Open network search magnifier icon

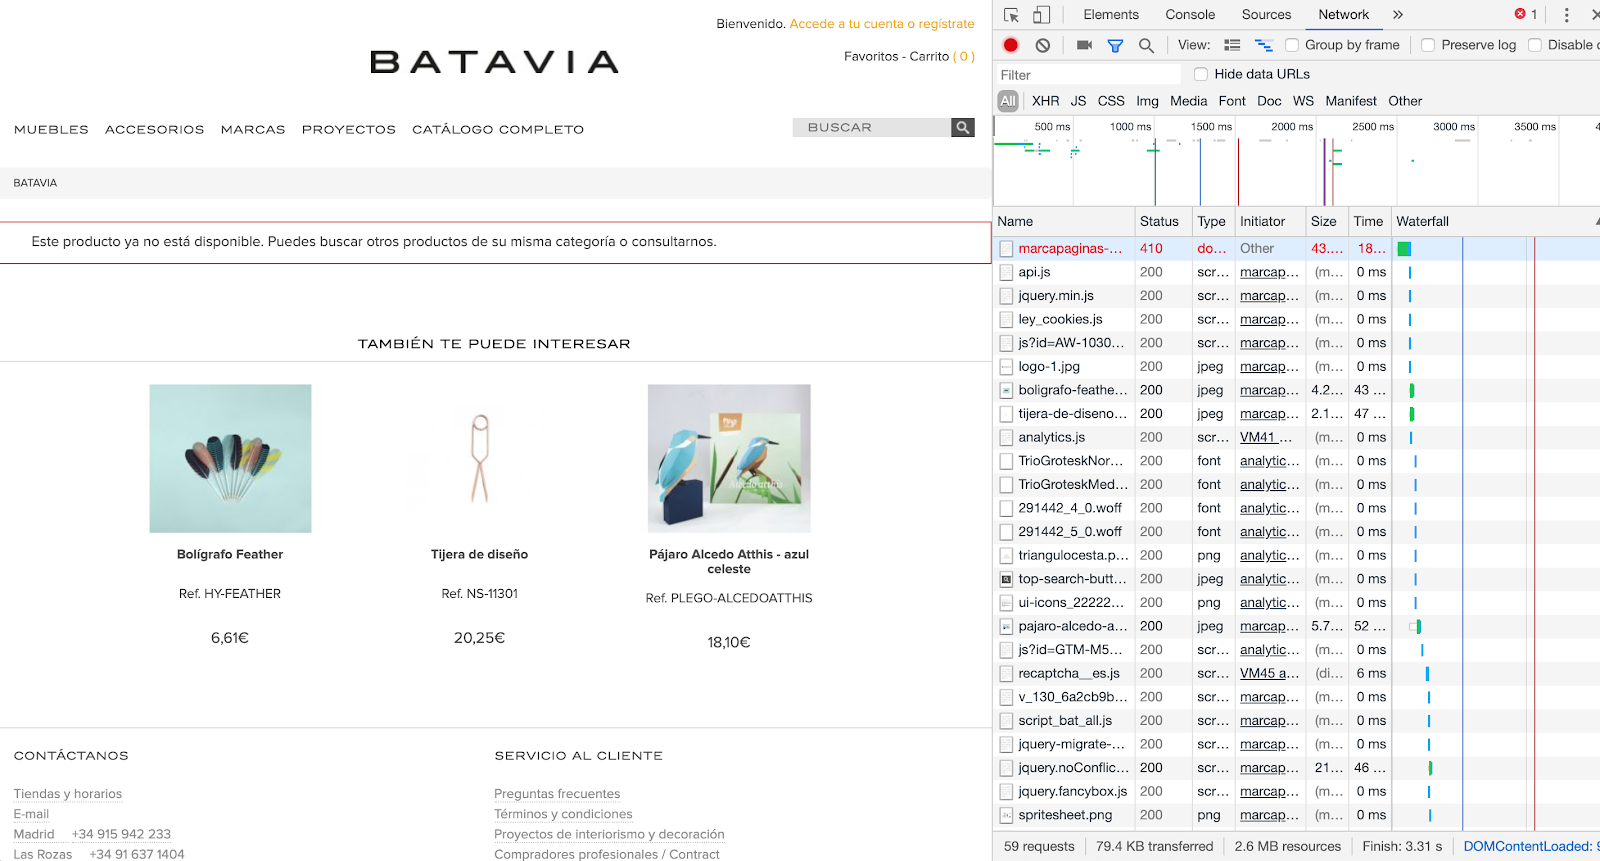coord(1146,45)
